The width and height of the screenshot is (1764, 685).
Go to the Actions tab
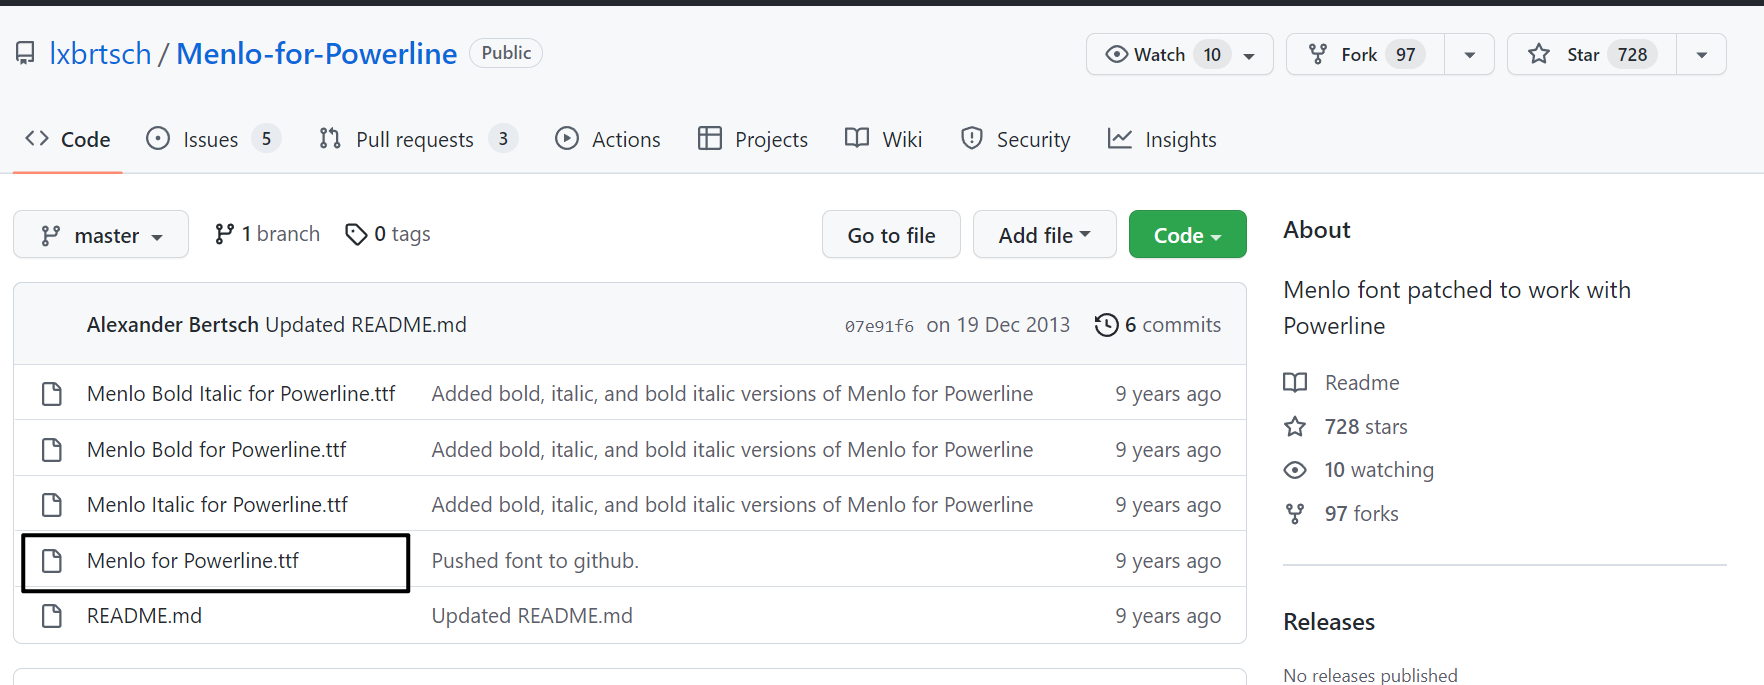point(608,139)
